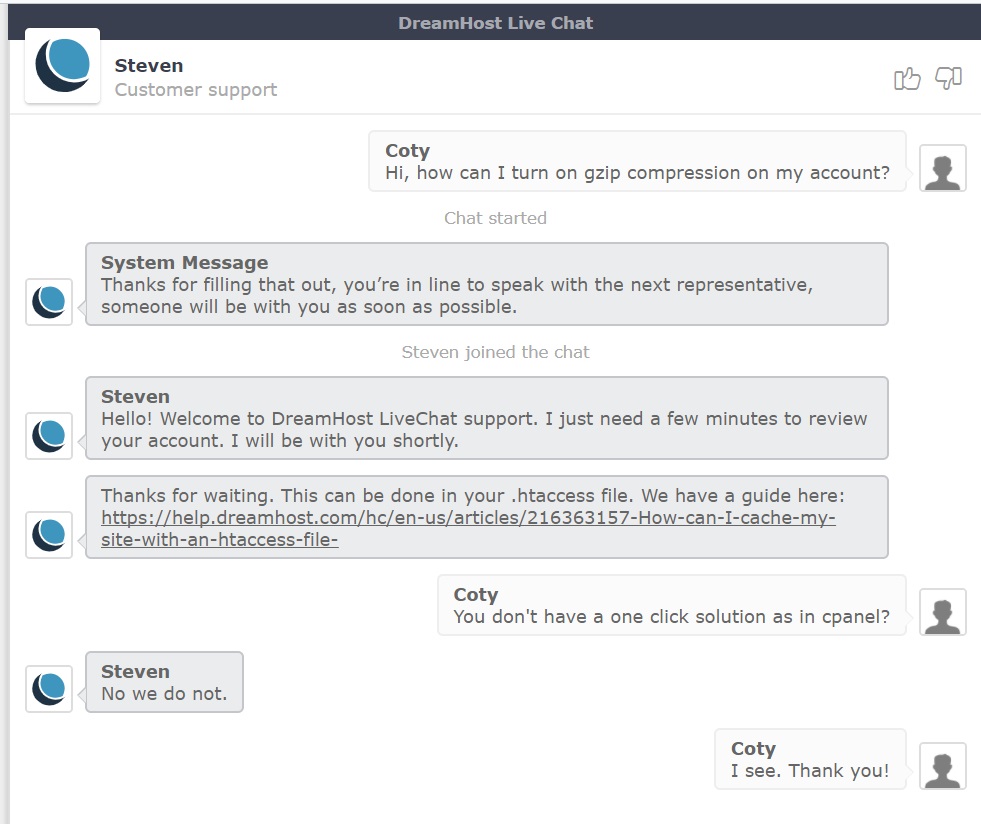This screenshot has width=981, height=824.
Task: Click Steven's large DreamHost avatar in header
Action: (63, 66)
